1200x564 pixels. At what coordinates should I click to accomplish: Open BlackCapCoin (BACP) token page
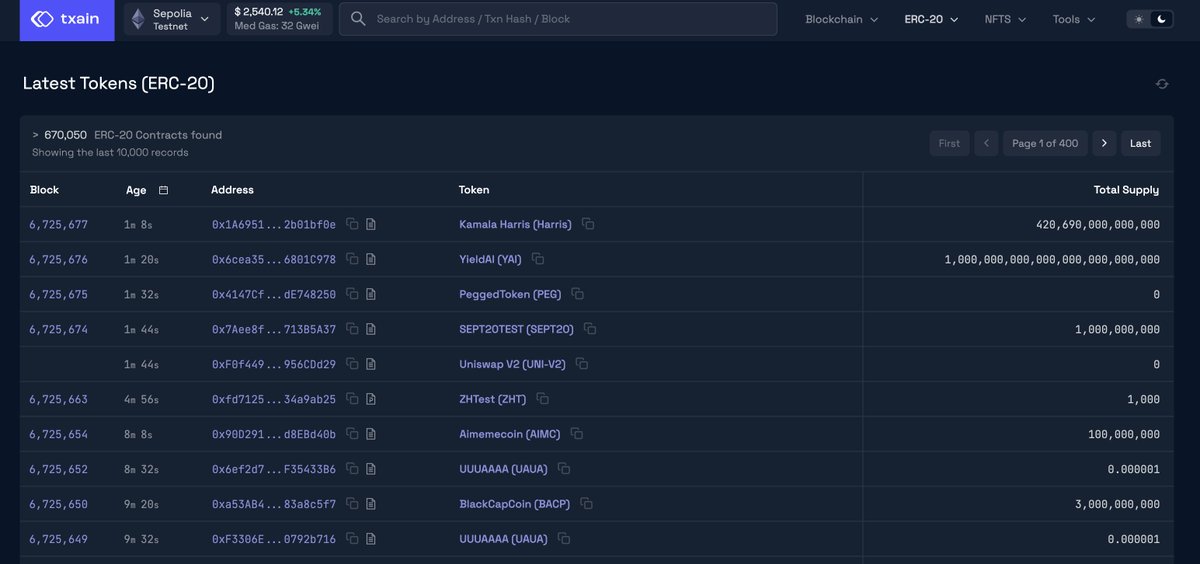click(x=514, y=504)
